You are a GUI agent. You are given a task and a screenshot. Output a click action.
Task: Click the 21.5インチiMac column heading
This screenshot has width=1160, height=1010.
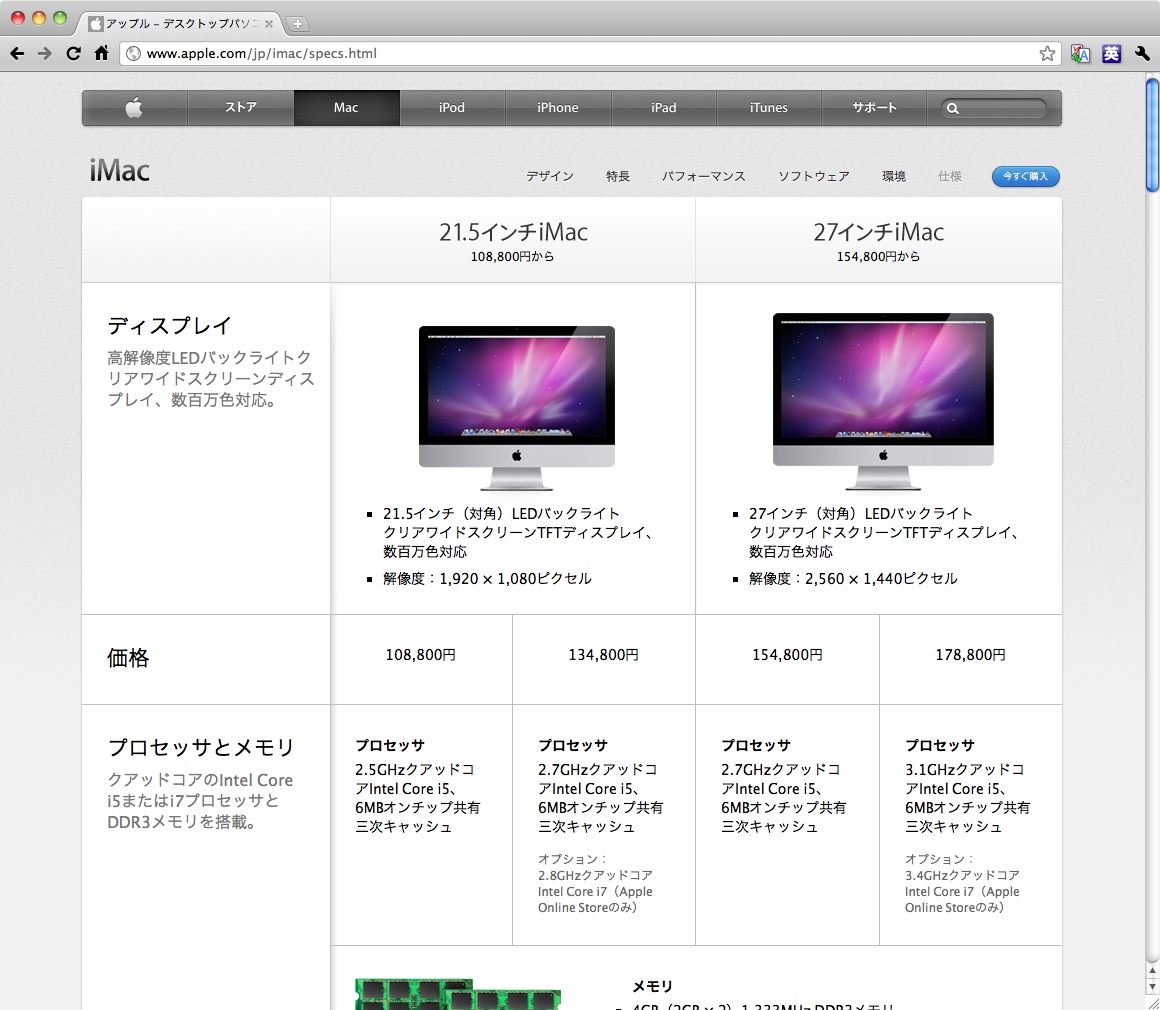513,232
